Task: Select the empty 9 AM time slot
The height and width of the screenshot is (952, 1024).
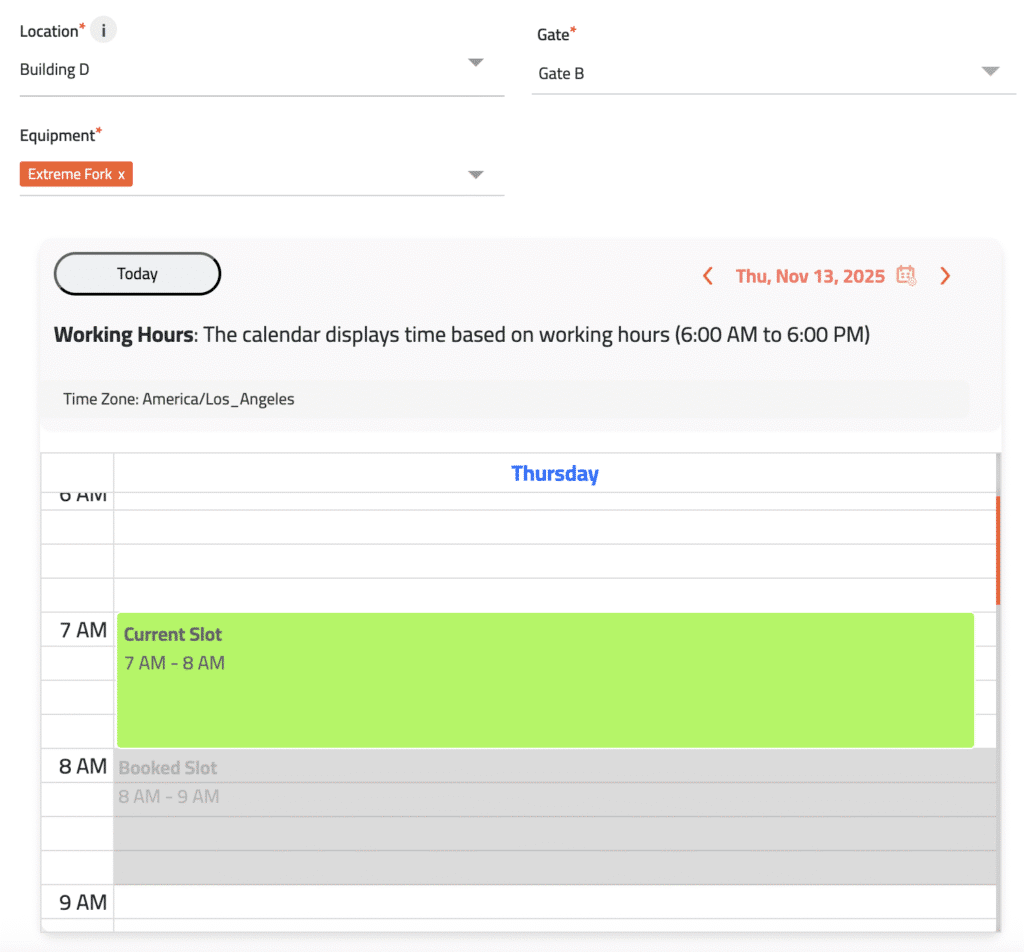Action: [554, 902]
